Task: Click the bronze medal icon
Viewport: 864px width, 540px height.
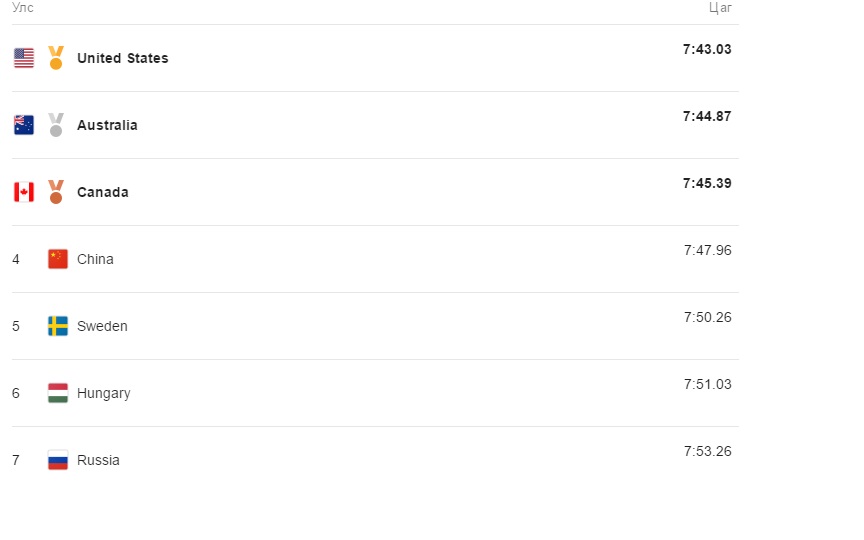Action: click(56, 192)
